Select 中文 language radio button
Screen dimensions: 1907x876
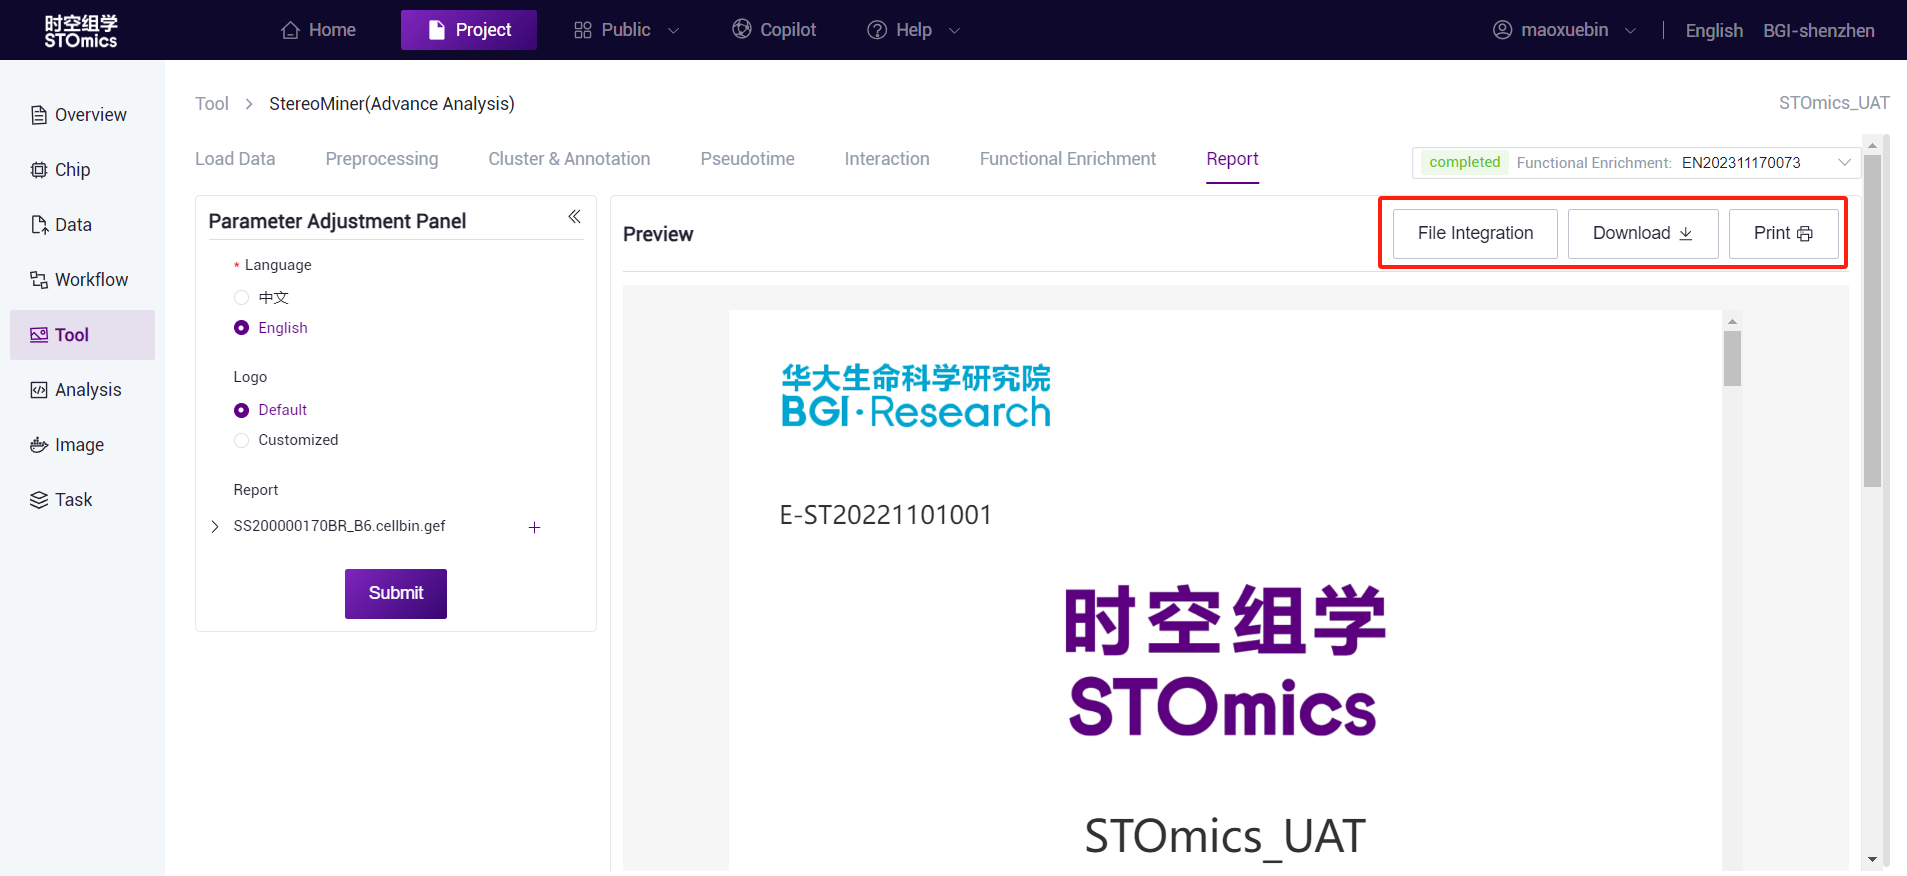point(241,298)
